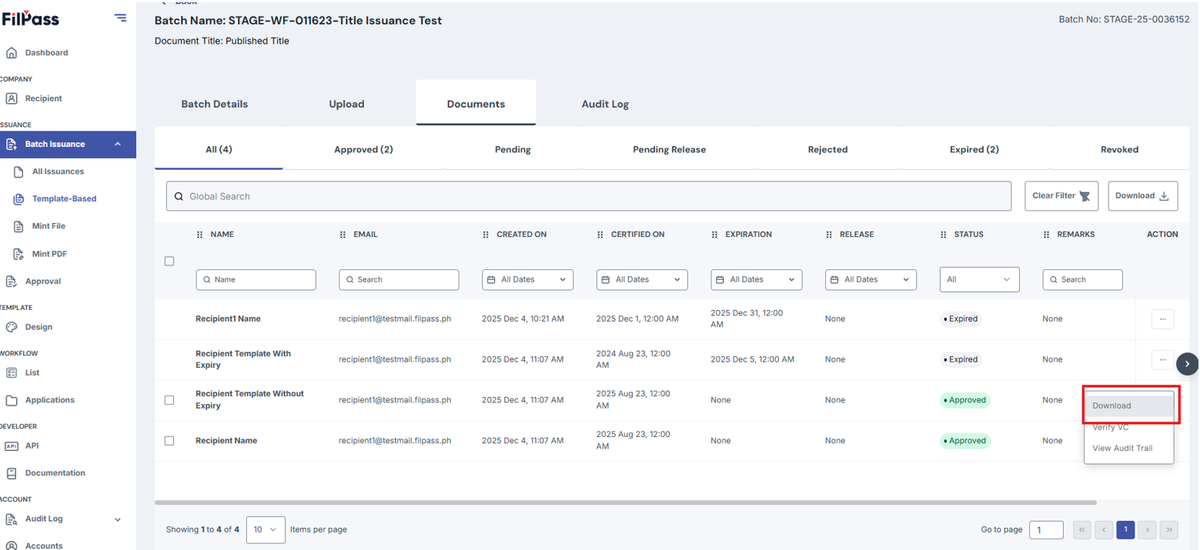Click the drag handle beside REMARKS column
Viewport: 1200px width, 550px height.
[x=1046, y=234]
